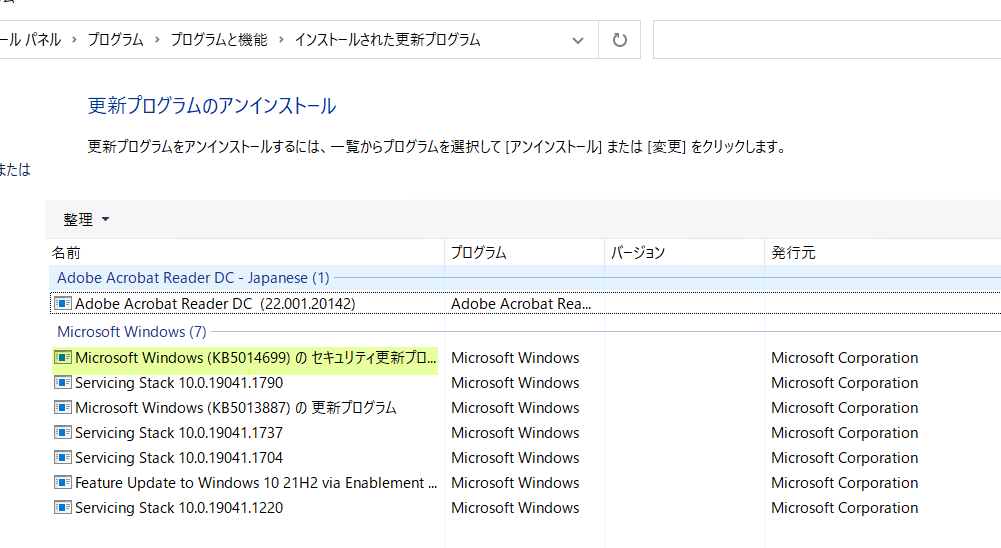Click the icon of Servicing Stack 10.0.19041.1220

63,508
